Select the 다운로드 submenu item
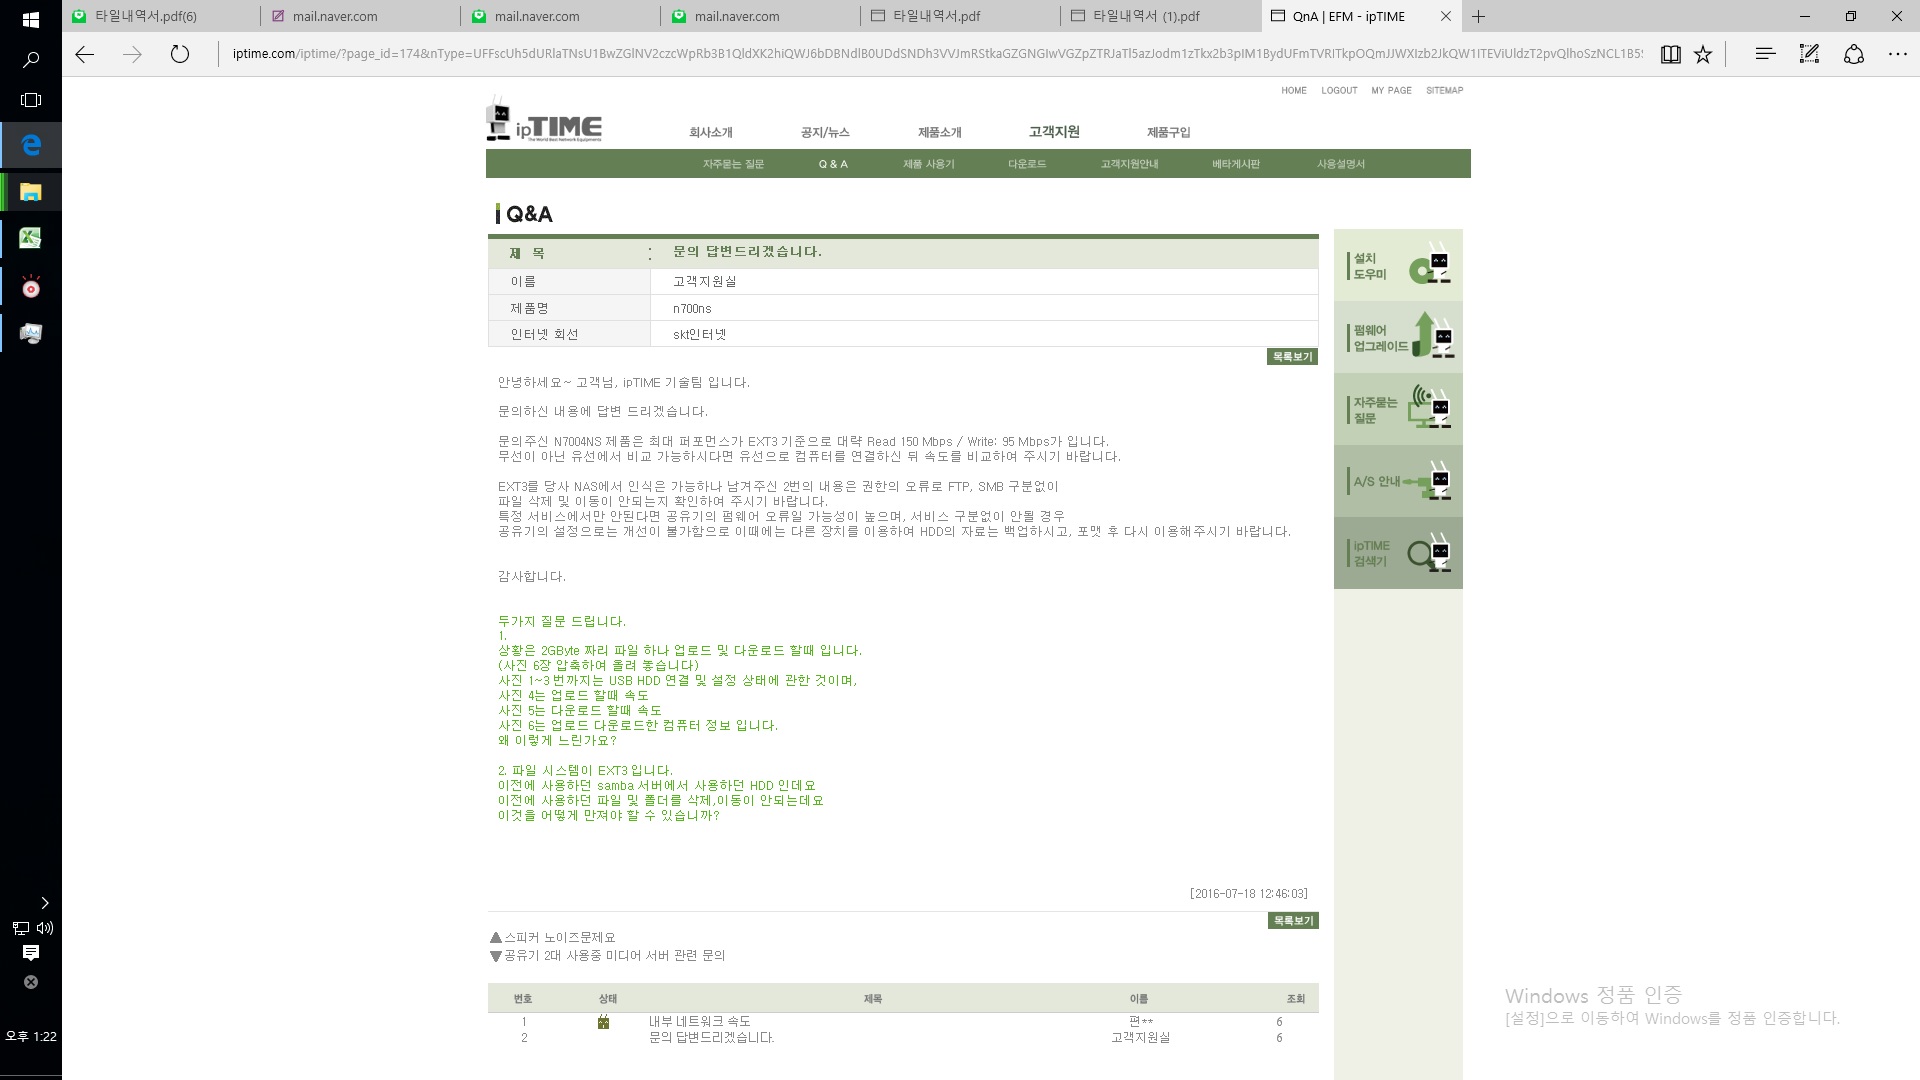1920x1080 pixels. coord(1026,164)
